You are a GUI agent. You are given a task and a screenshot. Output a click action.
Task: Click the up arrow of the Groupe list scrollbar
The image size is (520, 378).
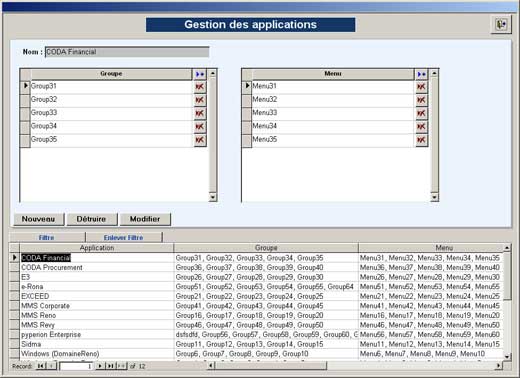click(x=213, y=73)
